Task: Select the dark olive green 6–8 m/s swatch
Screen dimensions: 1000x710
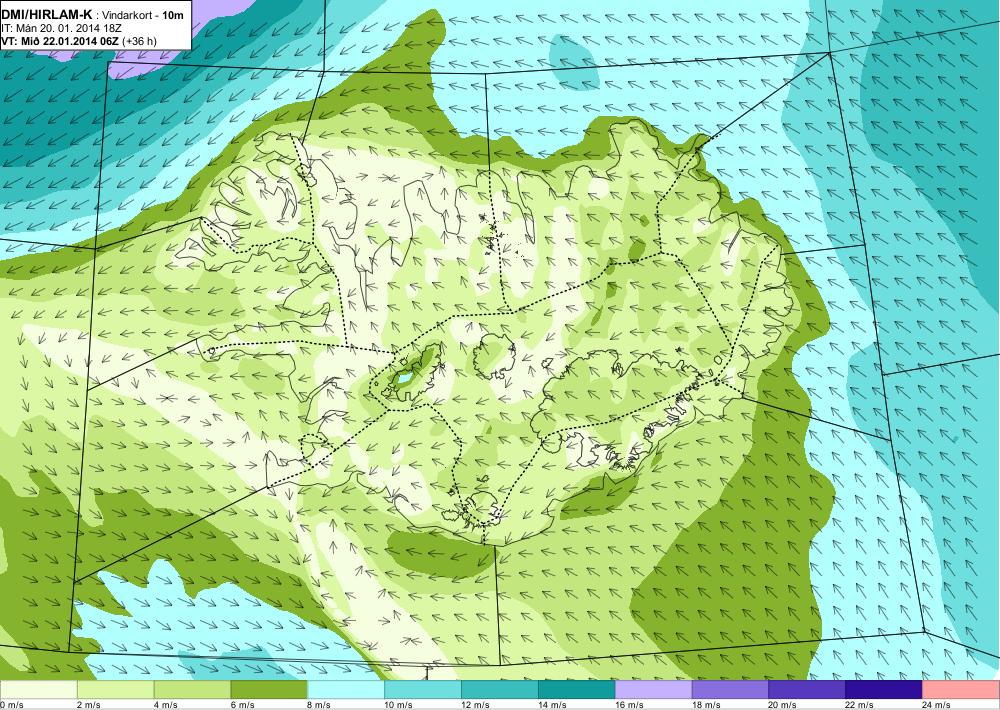Action: [x=269, y=690]
